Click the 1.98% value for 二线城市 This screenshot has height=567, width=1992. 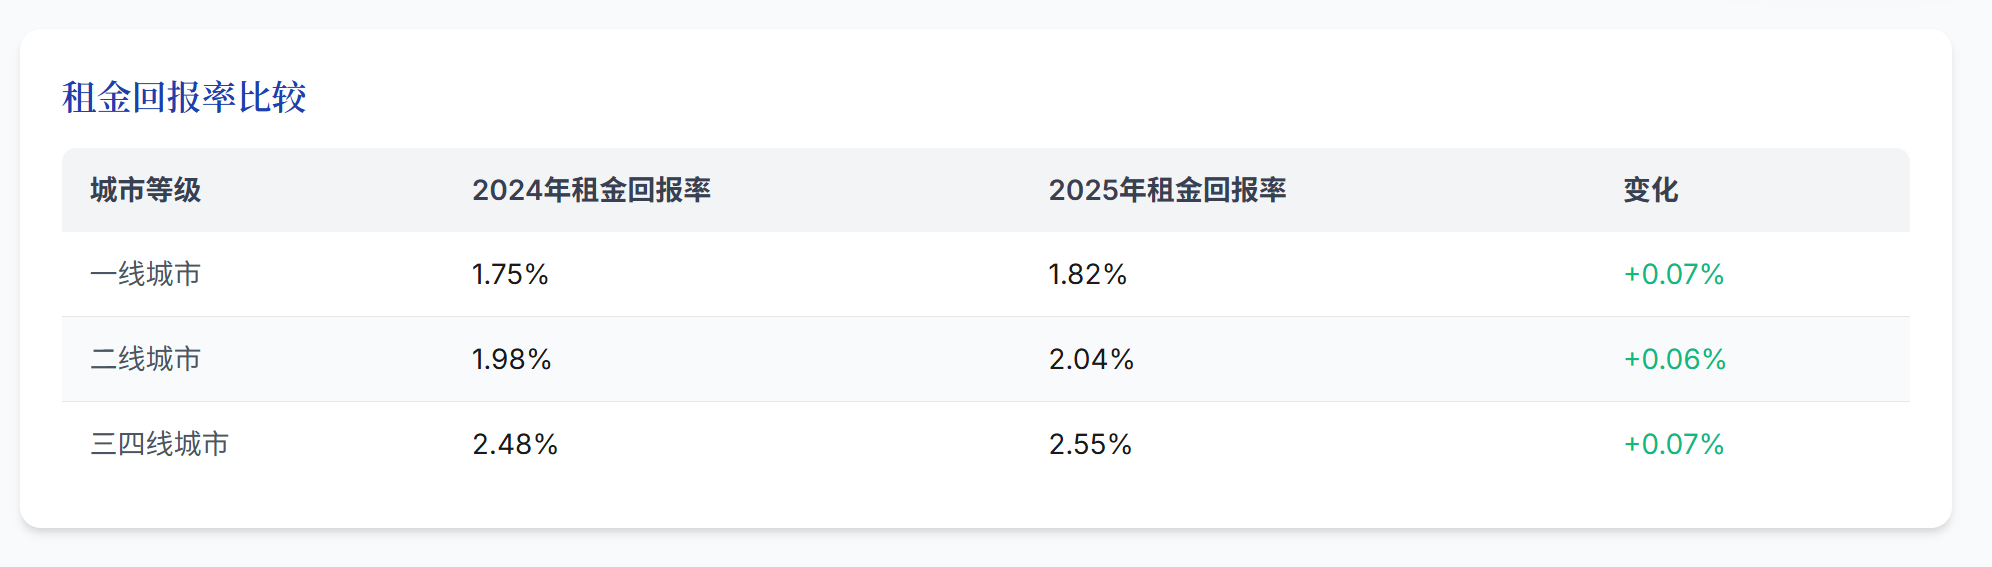point(511,359)
